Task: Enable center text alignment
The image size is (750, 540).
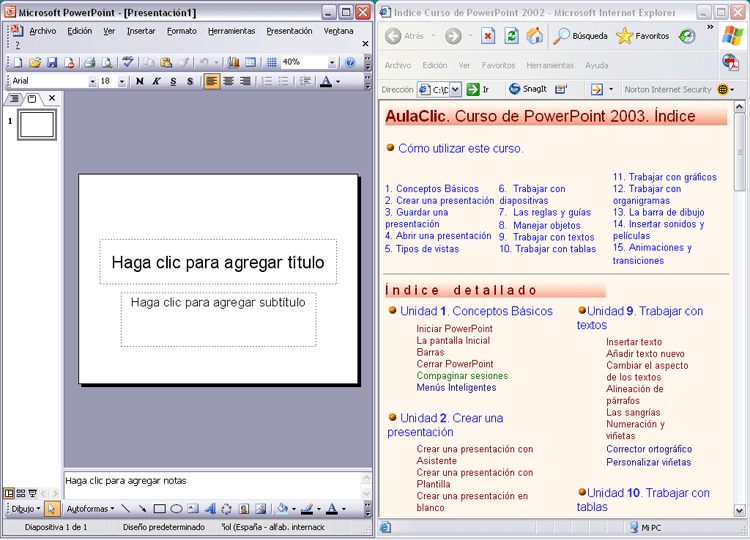Action: [x=229, y=81]
